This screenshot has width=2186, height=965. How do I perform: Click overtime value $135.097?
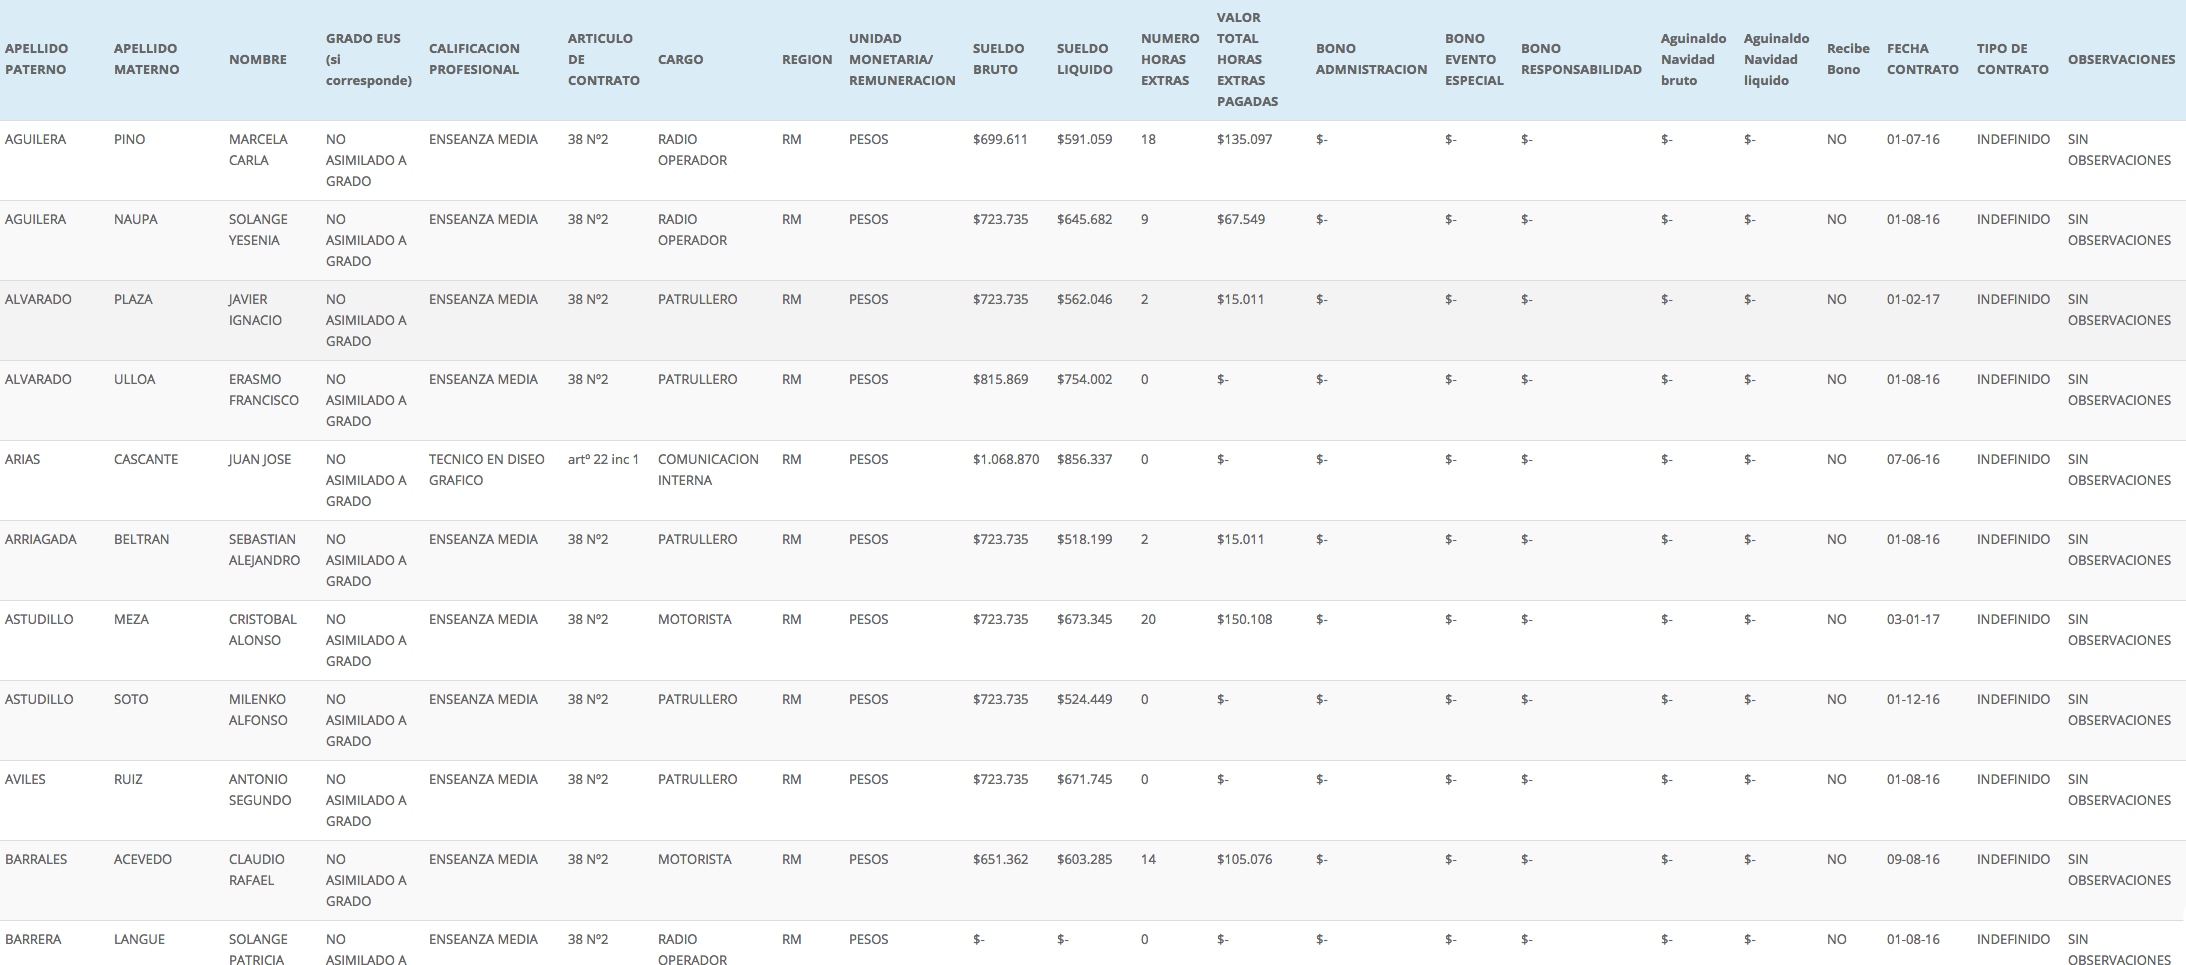point(1244,140)
